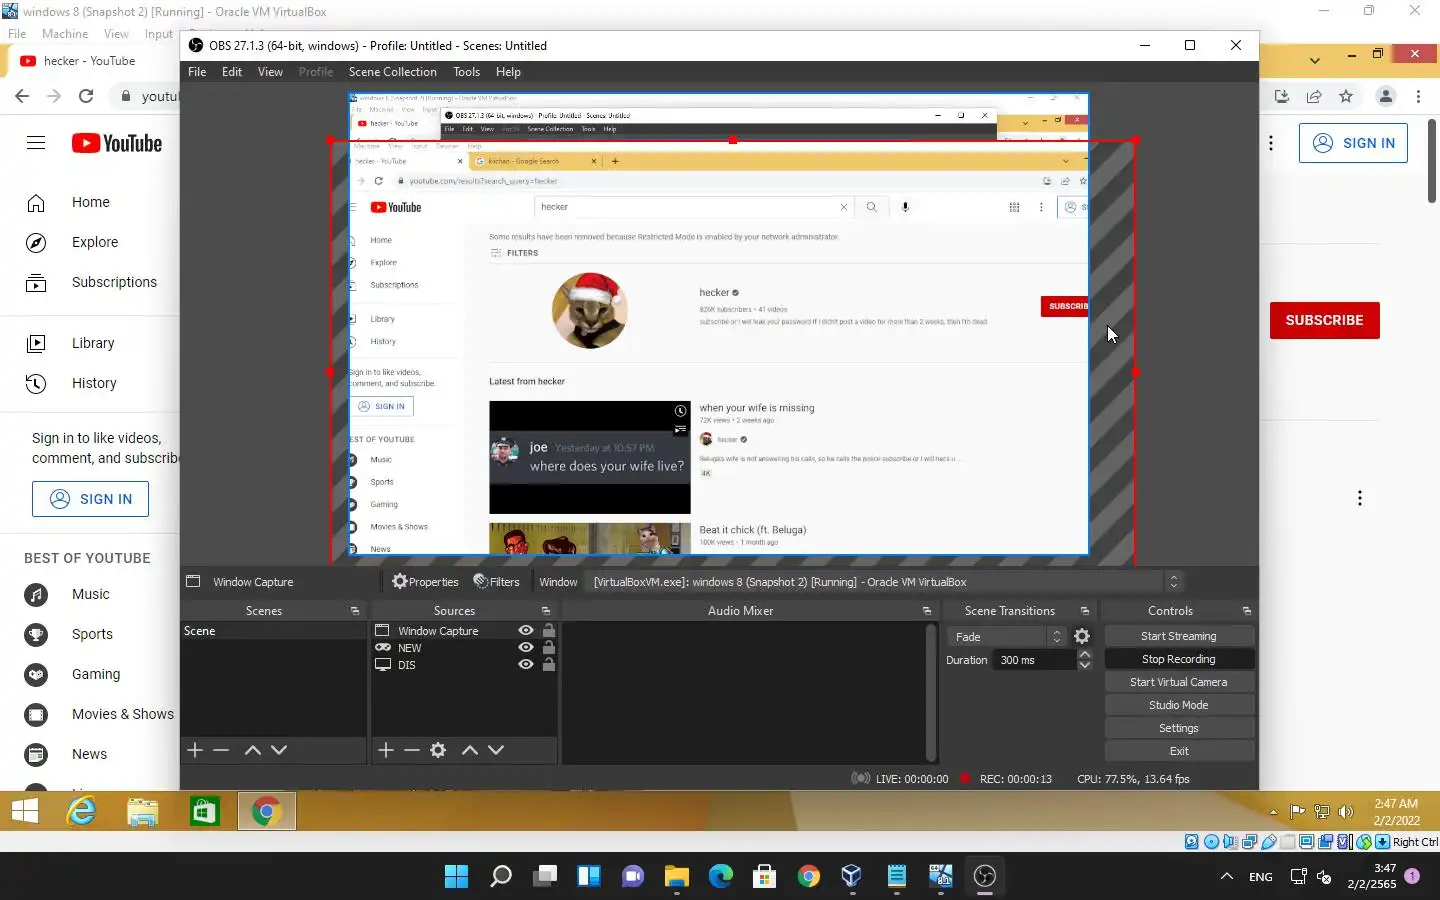Select the DIS source row
The image size is (1440, 900).
(x=464, y=665)
